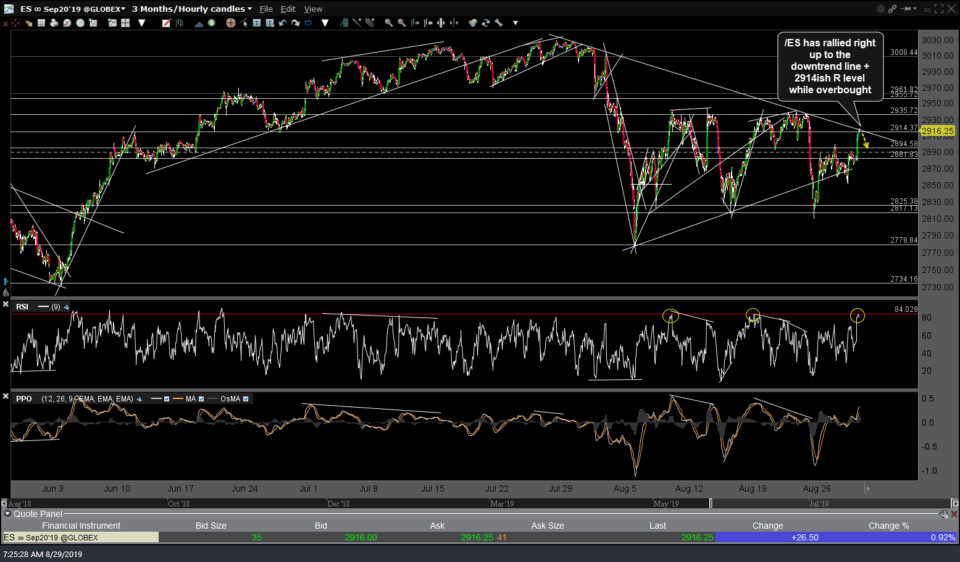Select the parallel channel lines tool
The image size is (960, 562).
pyautogui.click(x=369, y=23)
